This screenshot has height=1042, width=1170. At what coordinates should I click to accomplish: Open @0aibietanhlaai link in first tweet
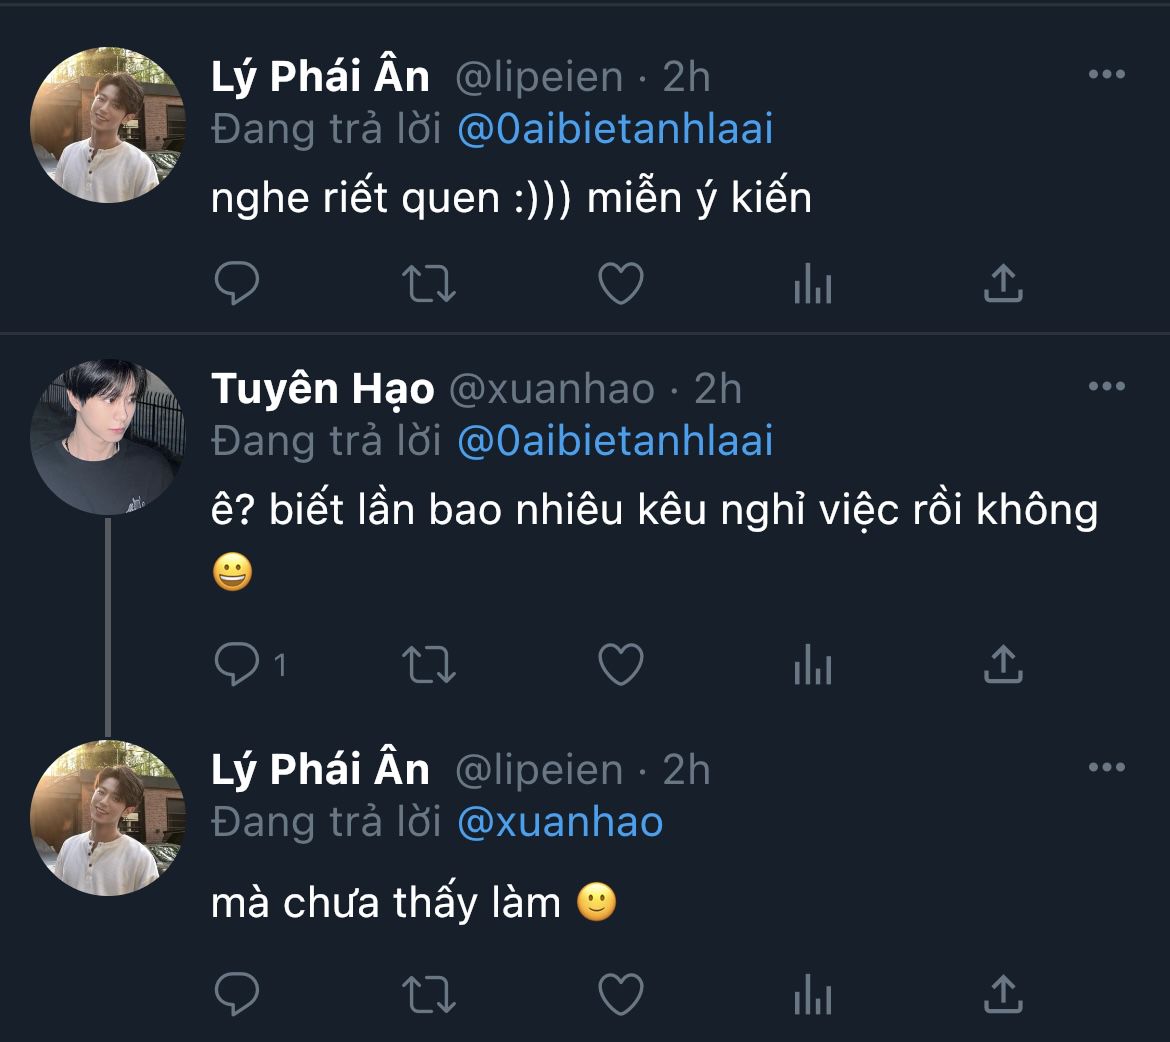coord(615,130)
